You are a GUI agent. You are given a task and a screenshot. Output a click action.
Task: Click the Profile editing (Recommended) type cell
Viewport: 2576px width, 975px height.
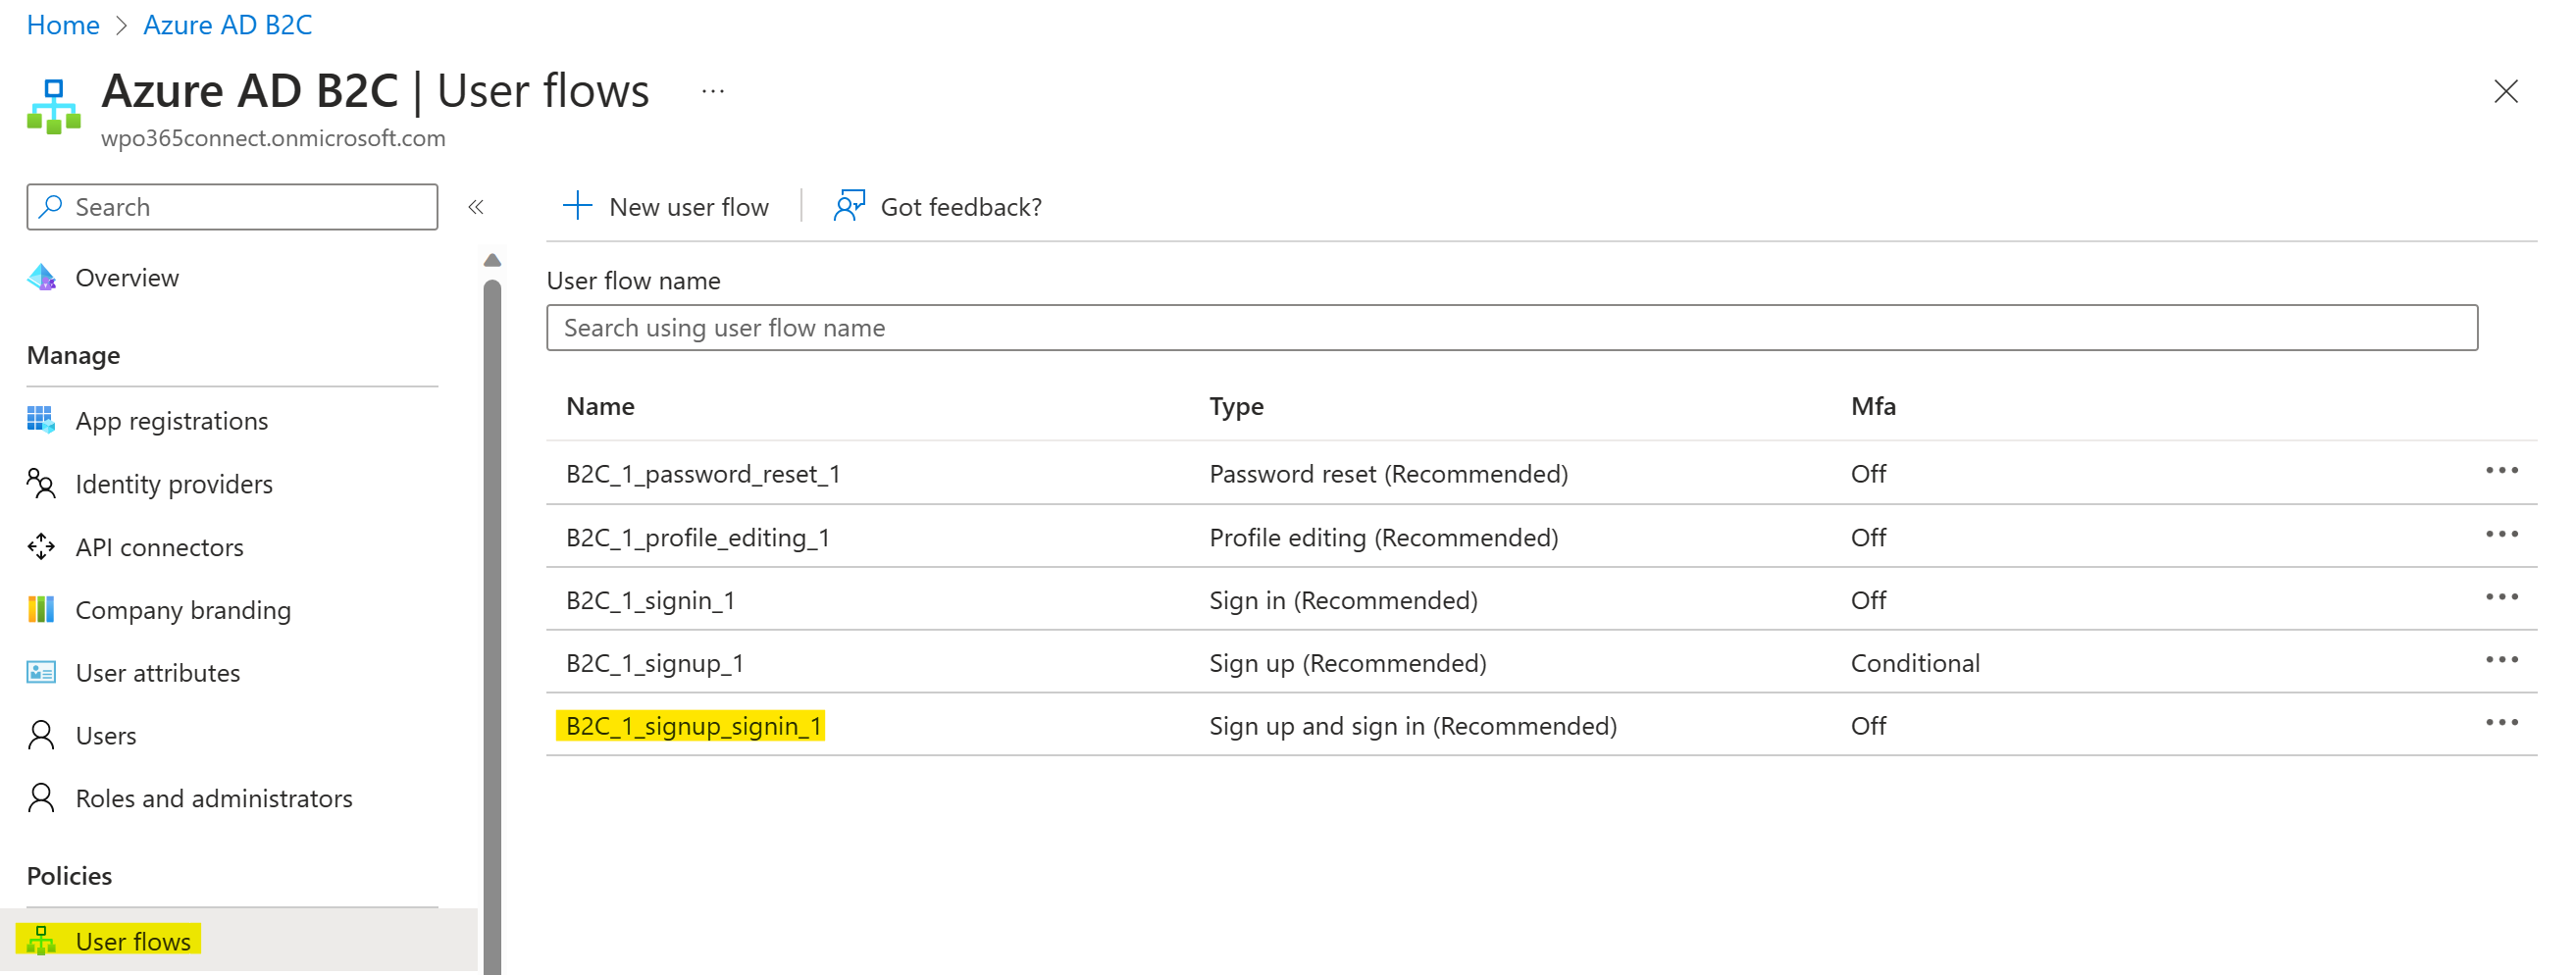[1384, 537]
